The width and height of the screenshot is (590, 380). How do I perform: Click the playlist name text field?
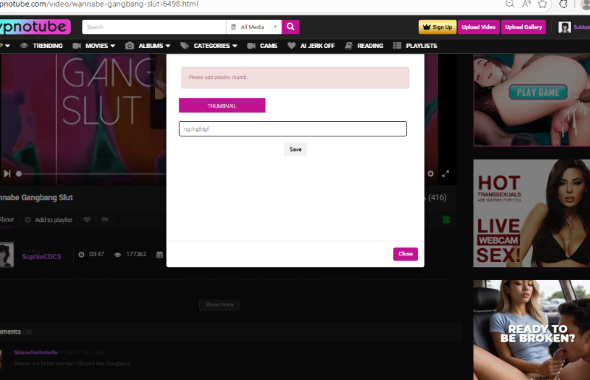[x=293, y=129]
